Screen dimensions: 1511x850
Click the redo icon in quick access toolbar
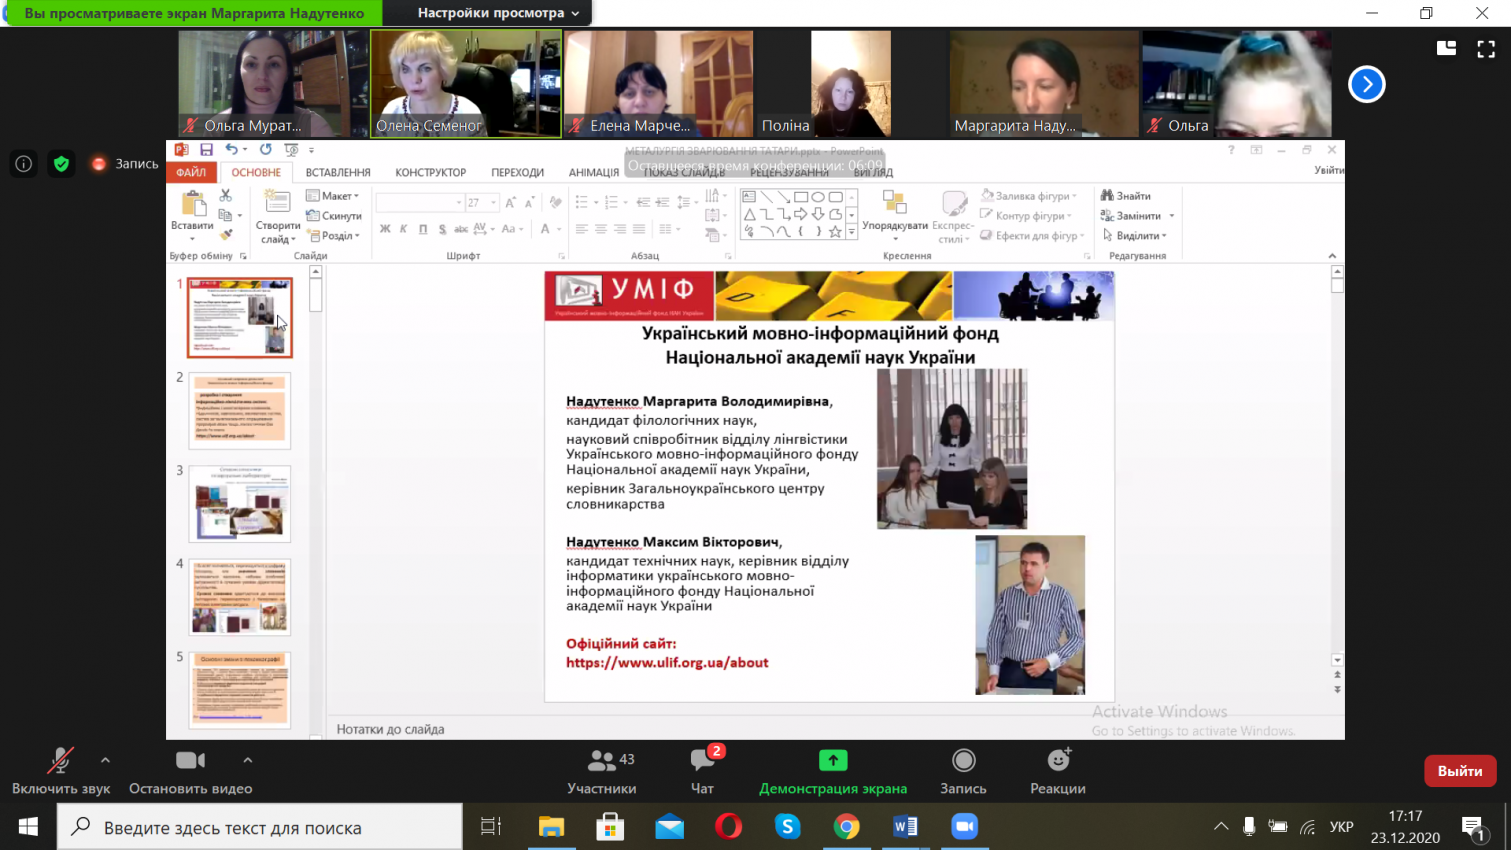(265, 150)
